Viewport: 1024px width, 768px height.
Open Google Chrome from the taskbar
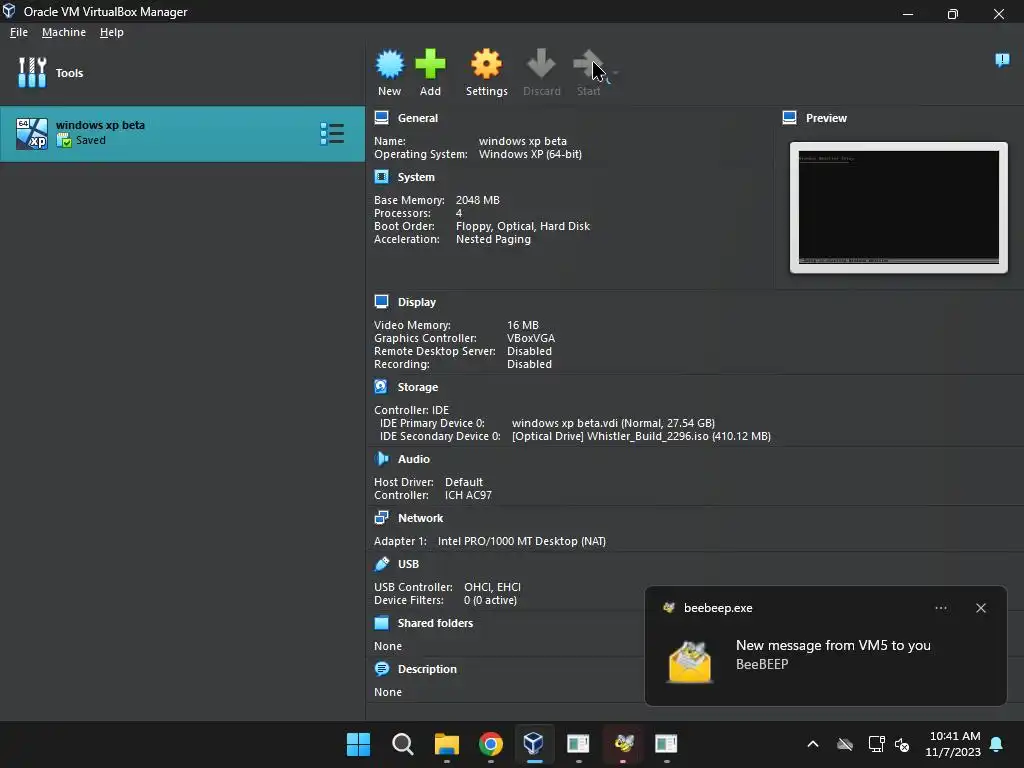(490, 744)
